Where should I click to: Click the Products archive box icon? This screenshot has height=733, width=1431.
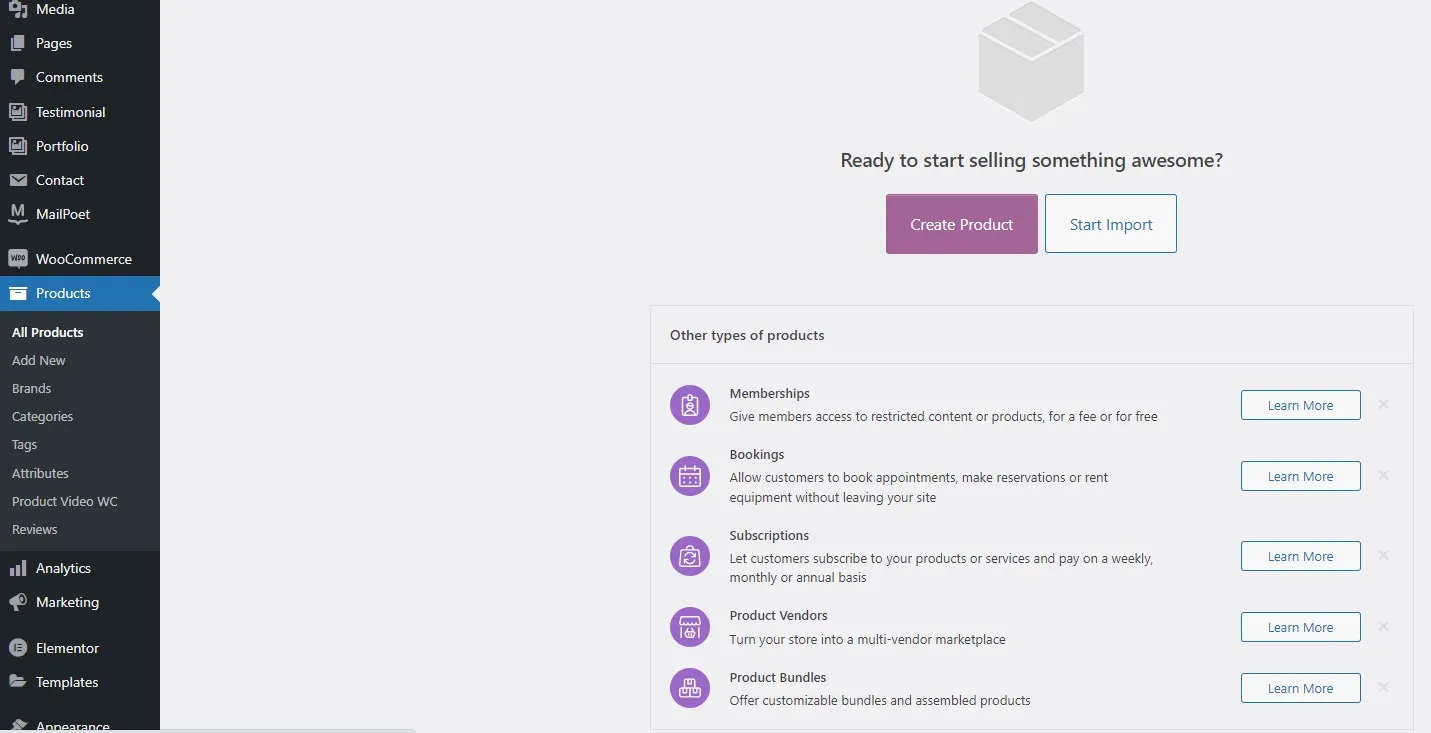click(18, 293)
